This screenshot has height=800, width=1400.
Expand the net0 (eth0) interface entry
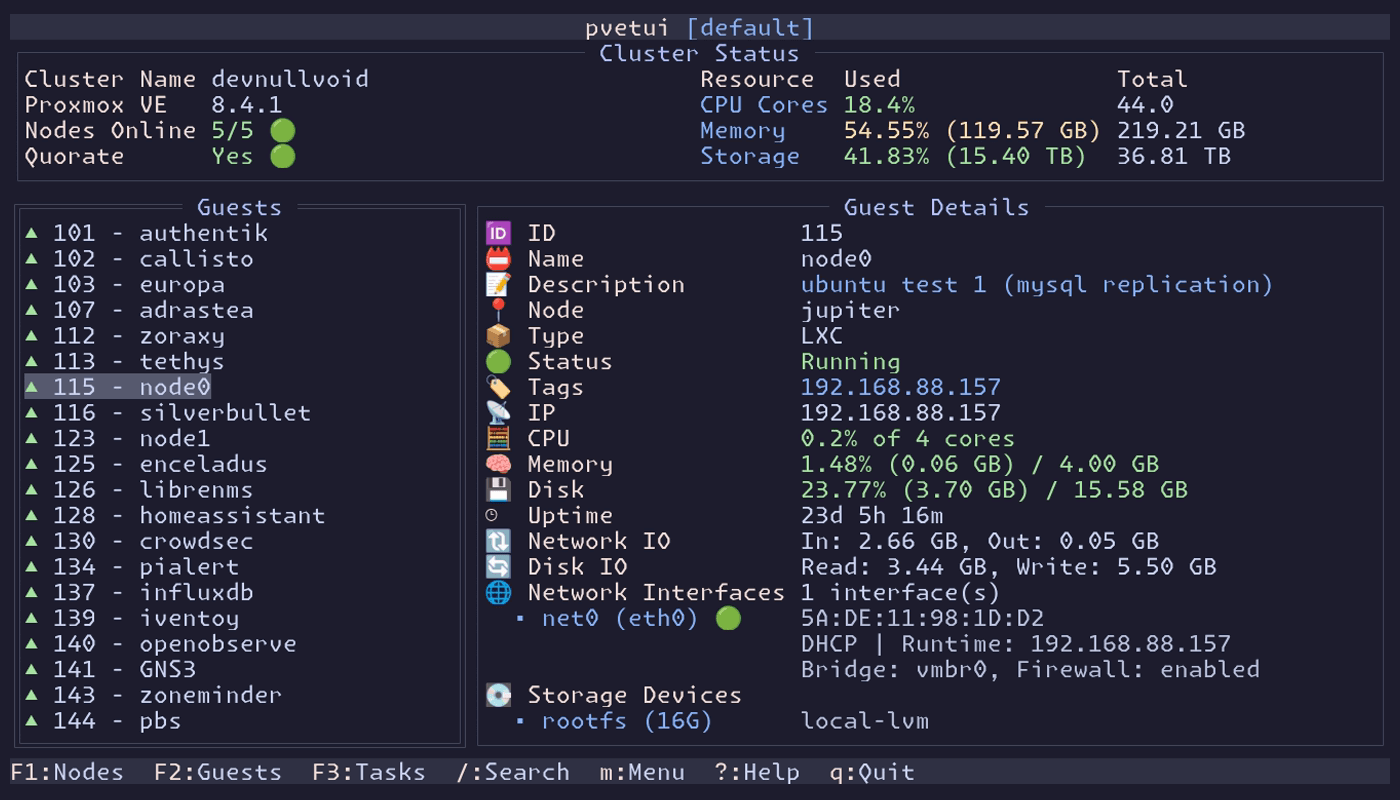pos(619,618)
